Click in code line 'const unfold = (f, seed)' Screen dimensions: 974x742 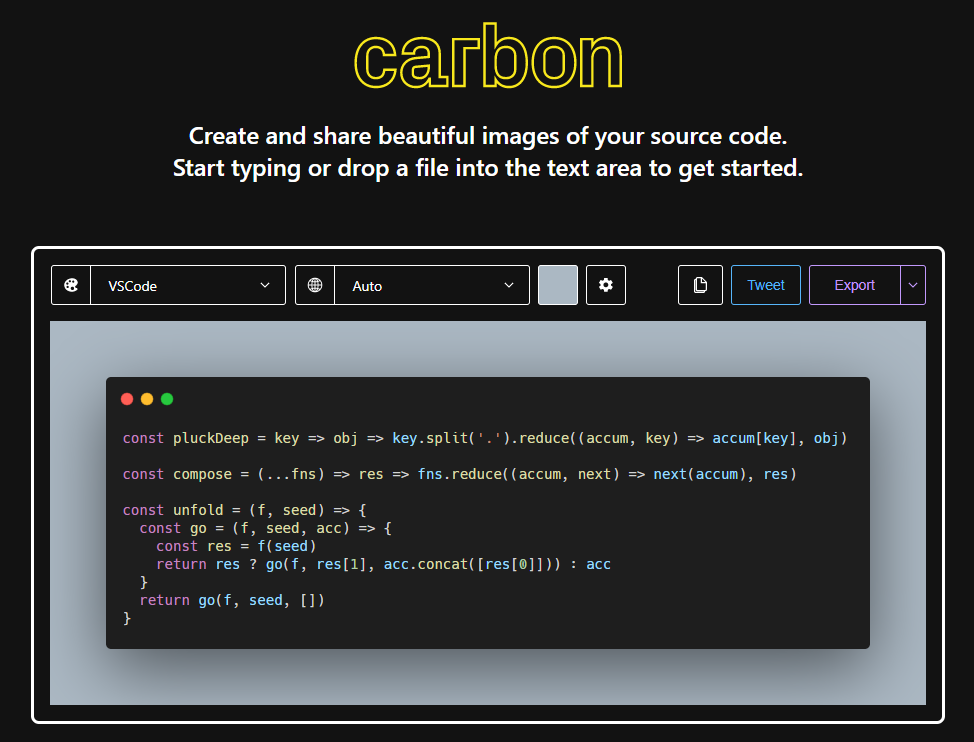244,510
